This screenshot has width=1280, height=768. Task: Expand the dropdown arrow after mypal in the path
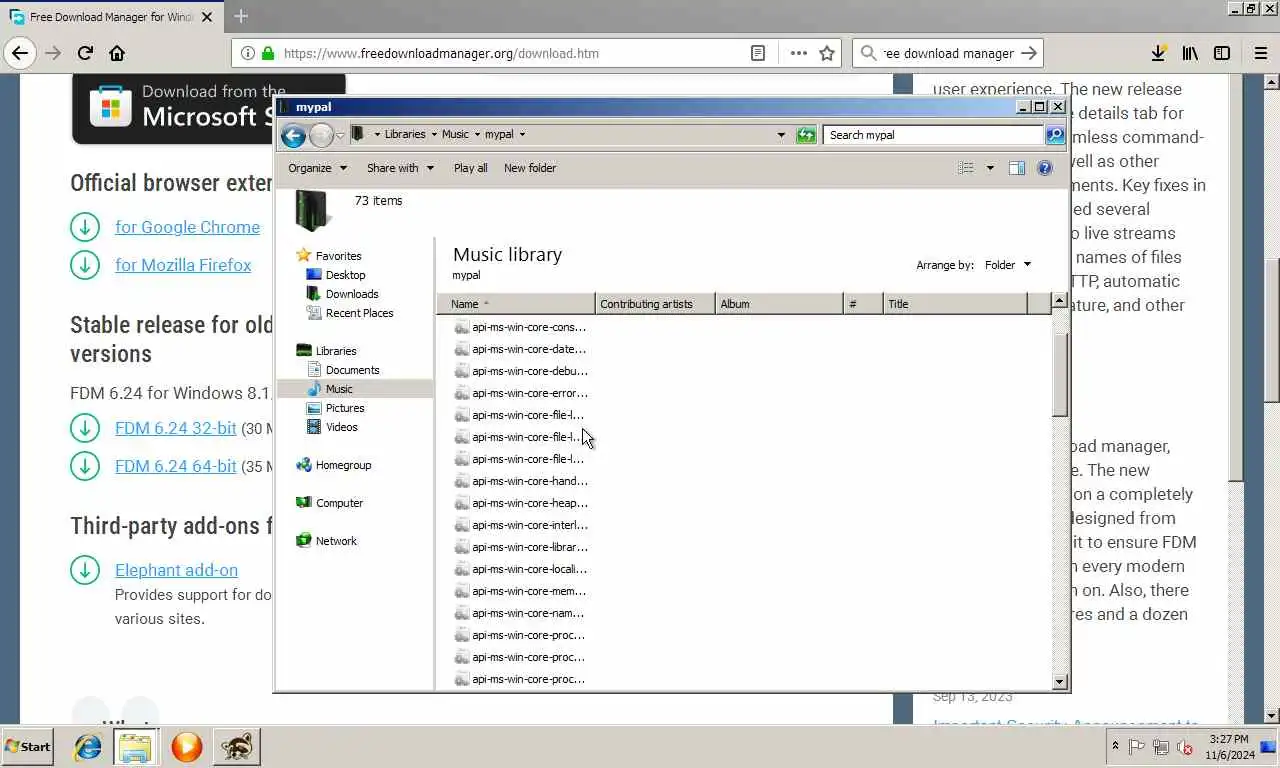click(522, 135)
